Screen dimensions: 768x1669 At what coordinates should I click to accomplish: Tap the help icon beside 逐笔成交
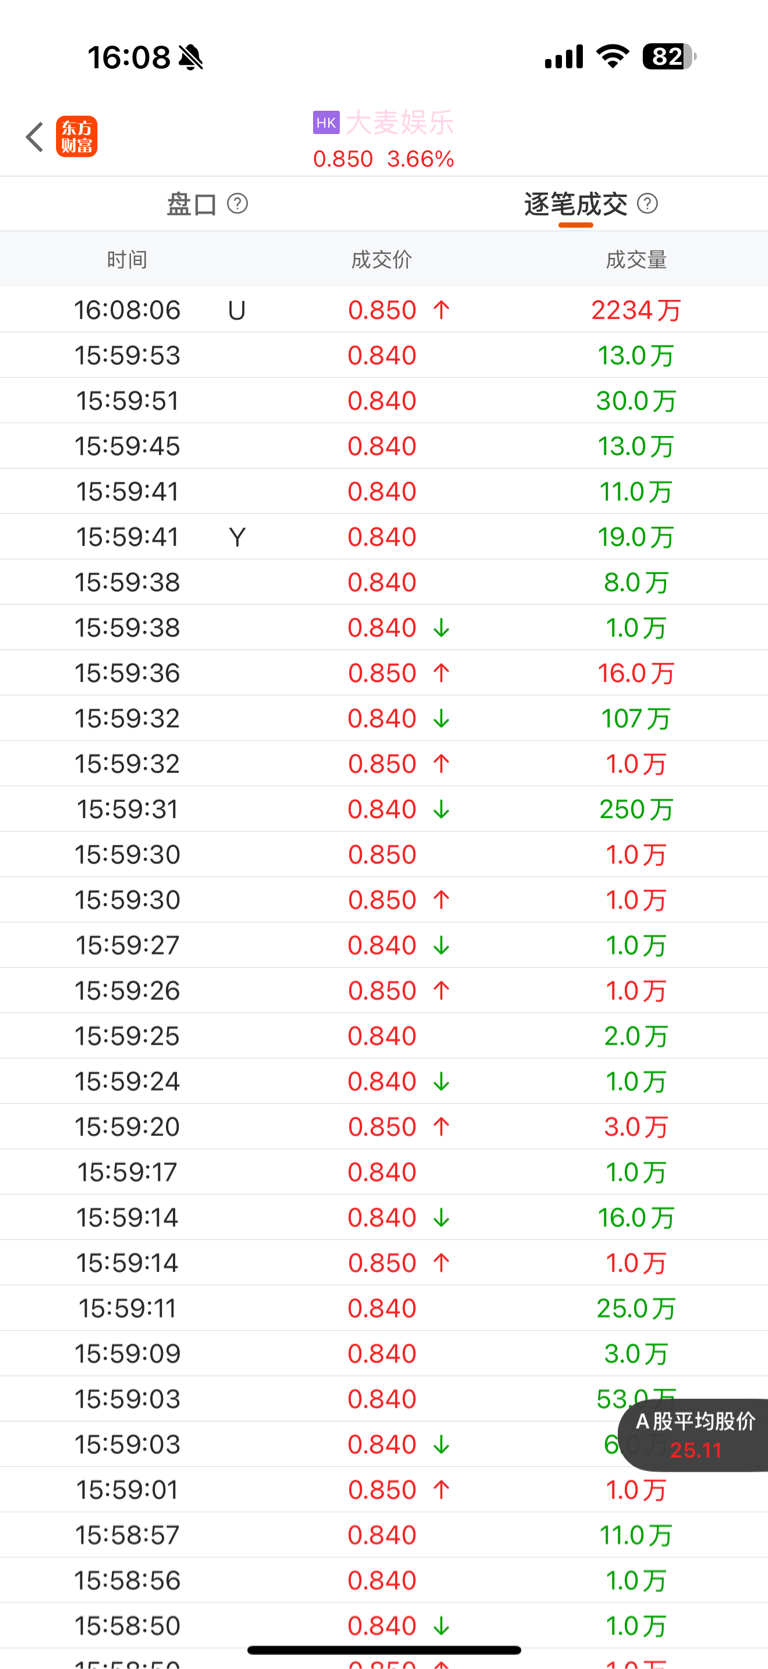coord(648,204)
